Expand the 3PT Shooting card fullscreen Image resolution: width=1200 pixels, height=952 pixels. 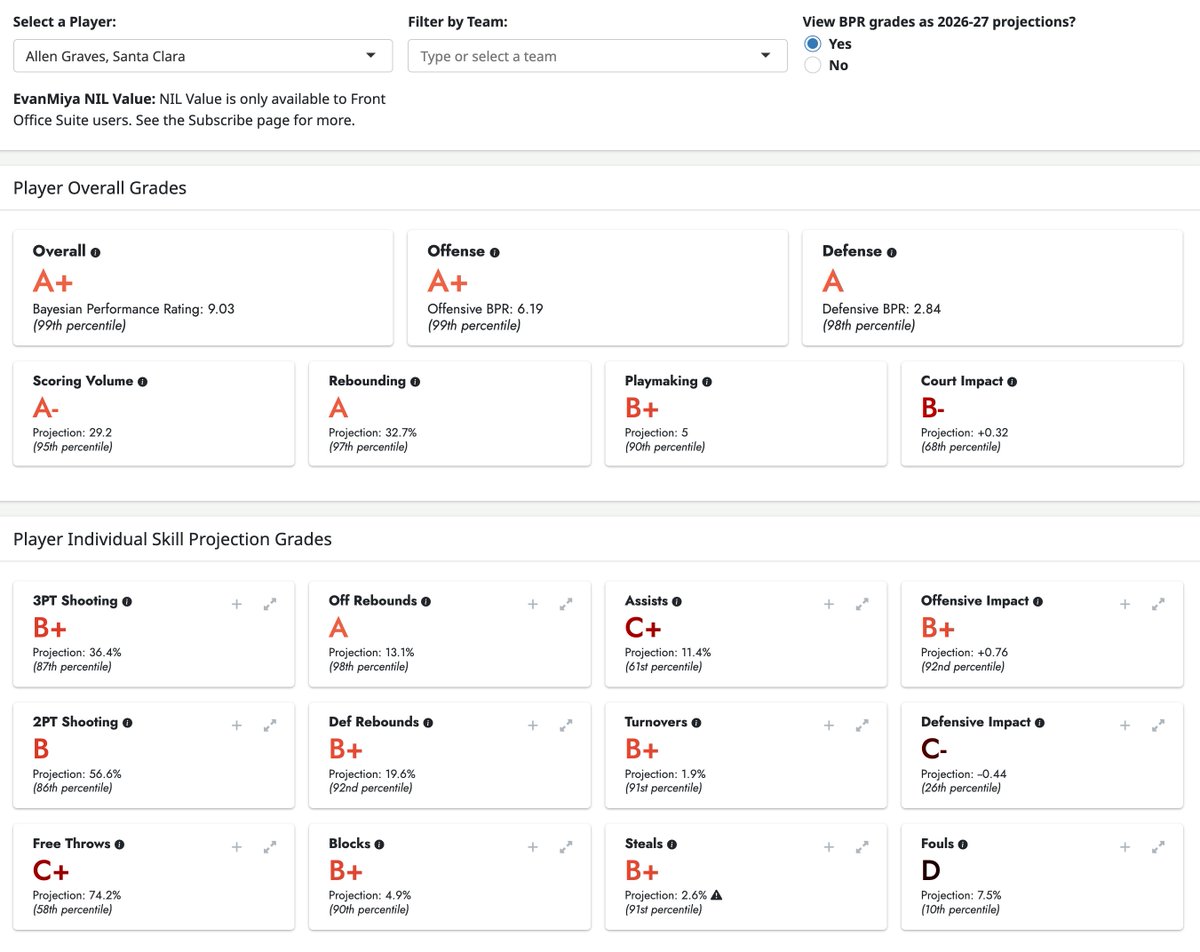tap(270, 604)
